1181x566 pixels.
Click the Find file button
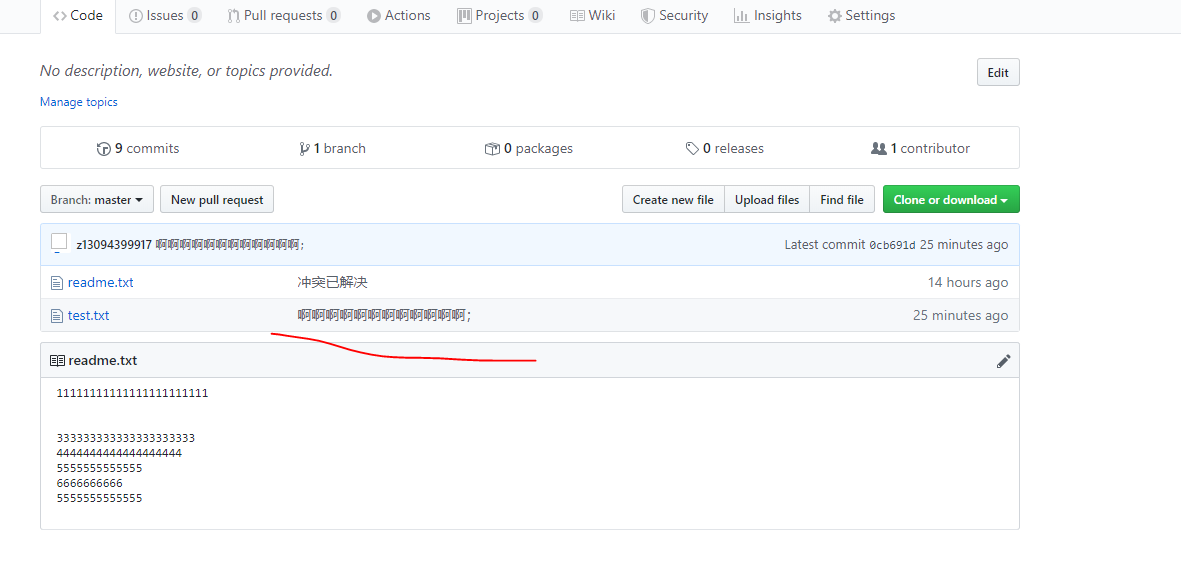pos(842,200)
